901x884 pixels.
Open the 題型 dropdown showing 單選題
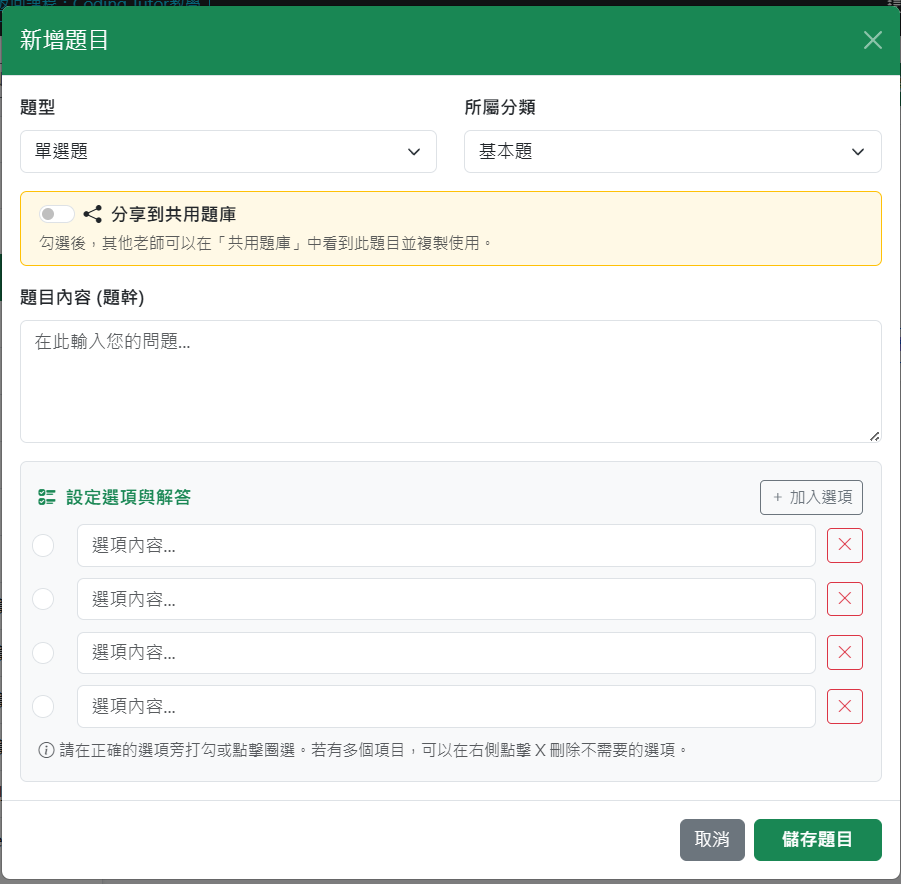click(x=228, y=152)
